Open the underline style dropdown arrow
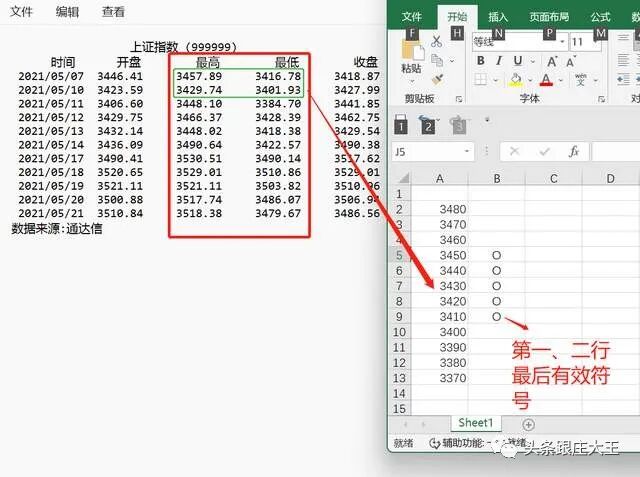This screenshot has width=640, height=477. pyautogui.click(x=533, y=62)
